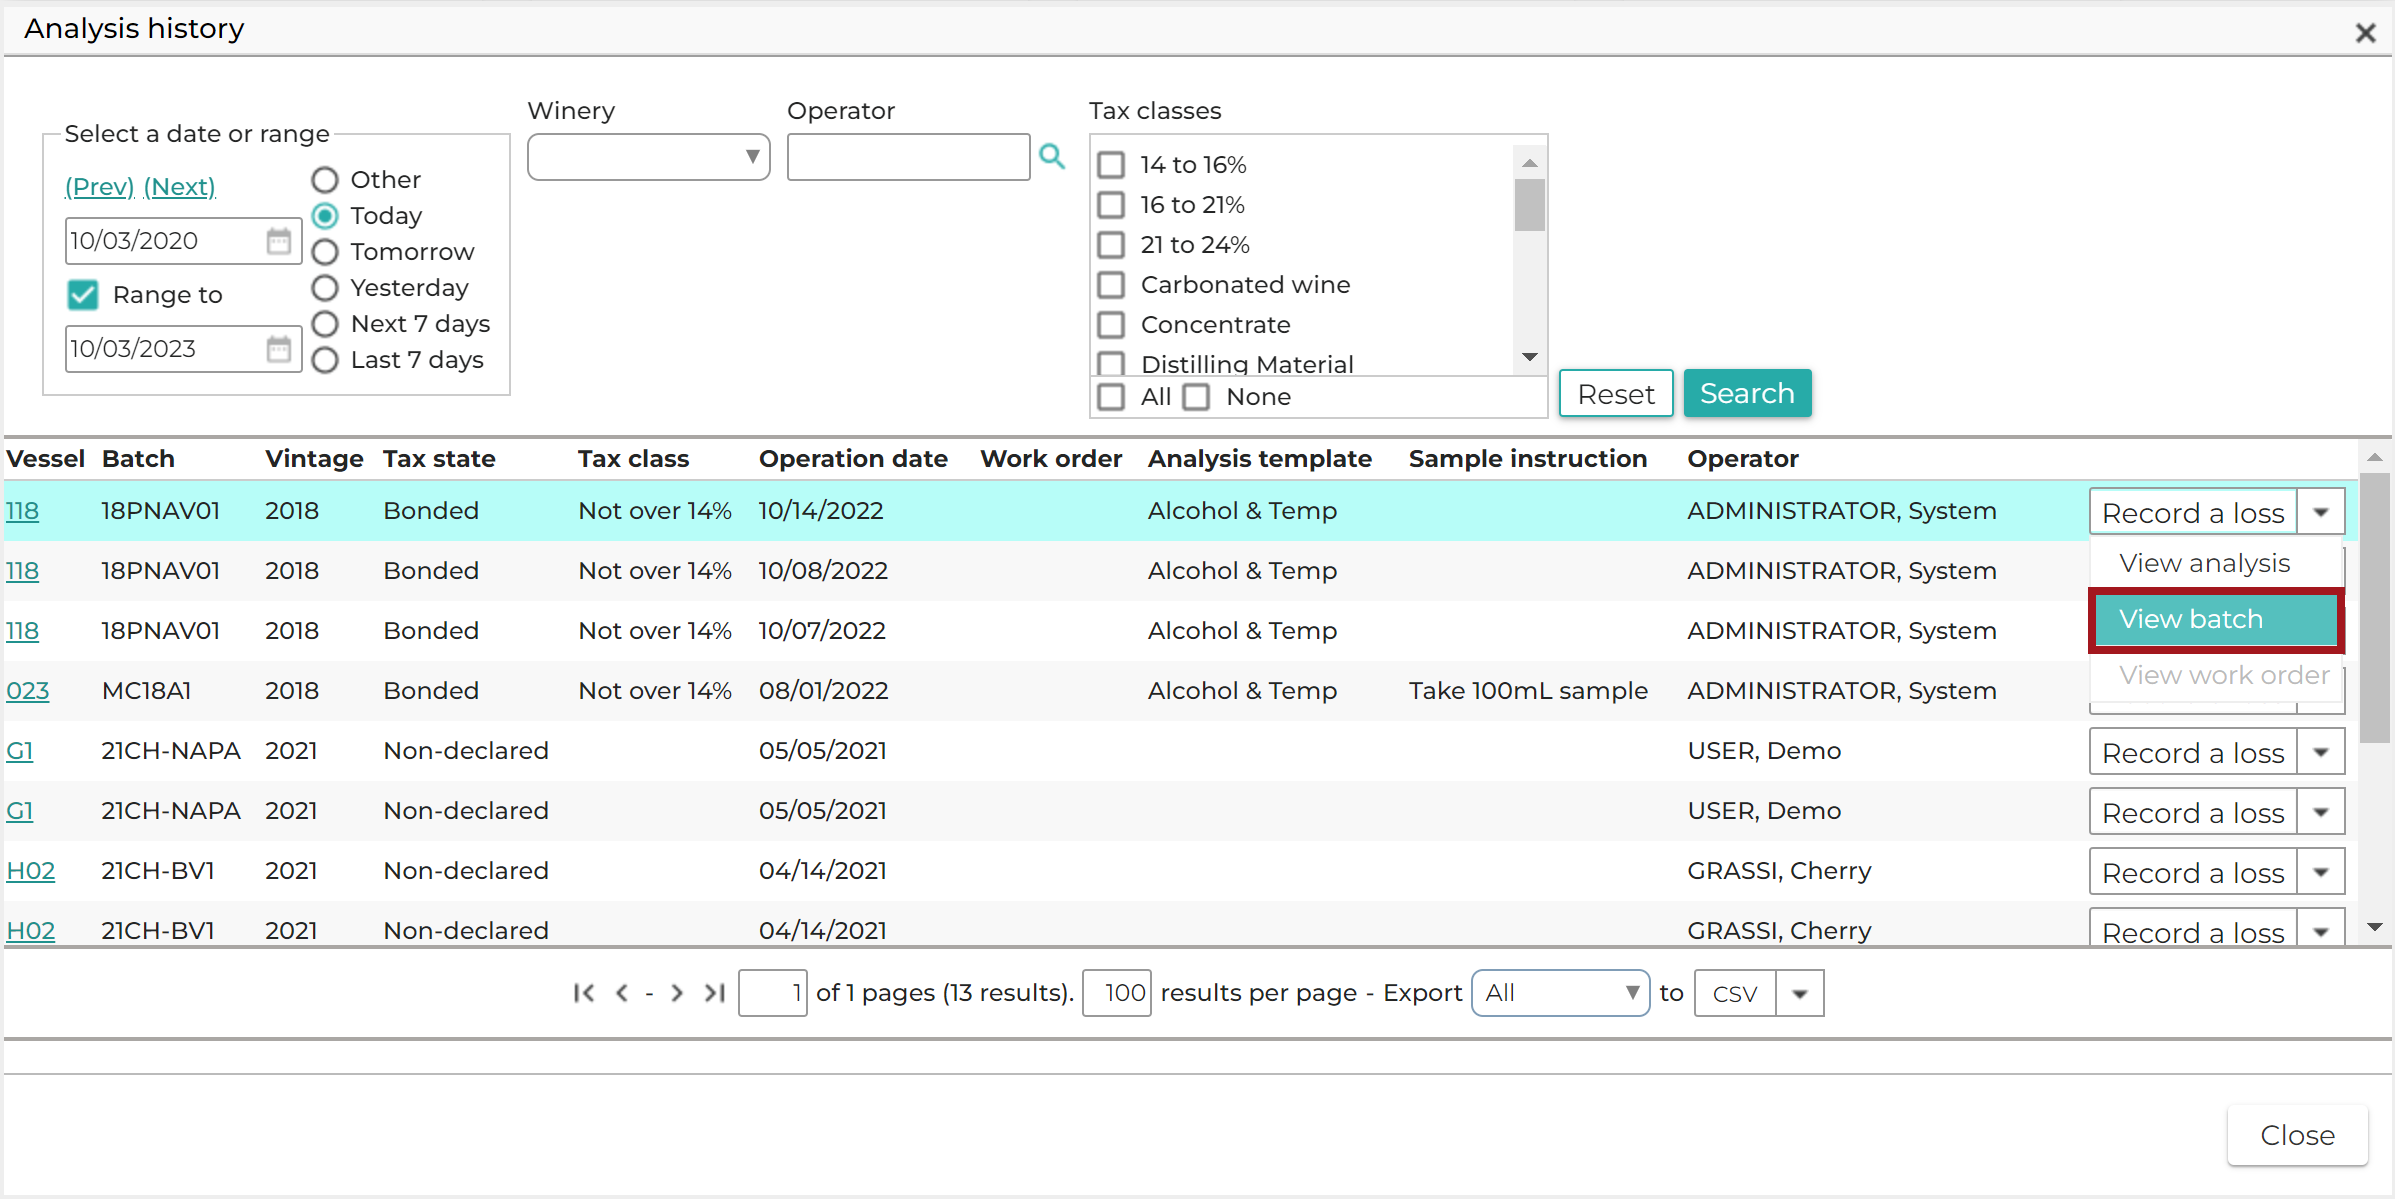Choose Next 7 days range
This screenshot has width=2395, height=1199.
click(x=325, y=324)
